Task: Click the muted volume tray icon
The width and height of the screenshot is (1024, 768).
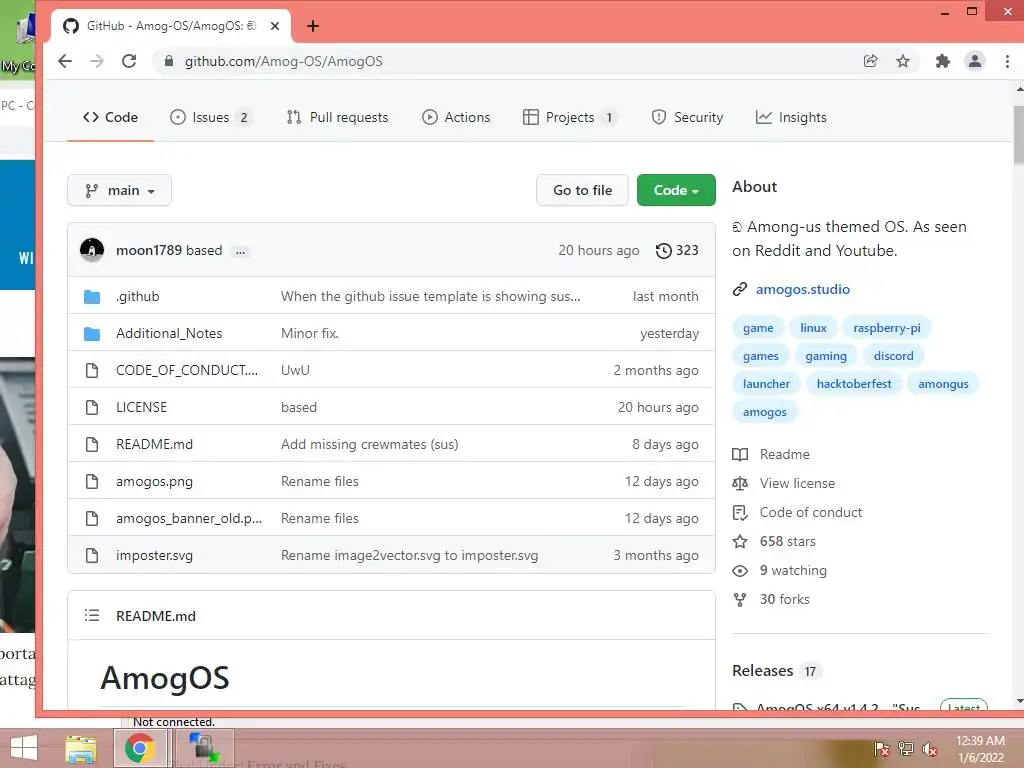Action: [x=929, y=749]
